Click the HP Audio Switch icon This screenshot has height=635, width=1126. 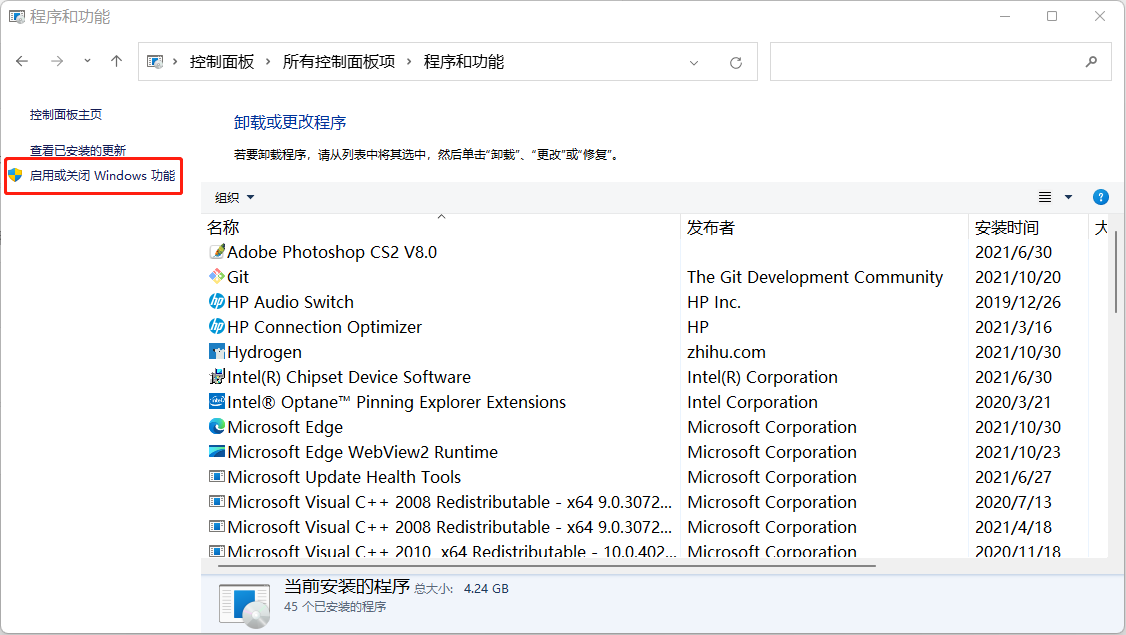click(x=217, y=302)
